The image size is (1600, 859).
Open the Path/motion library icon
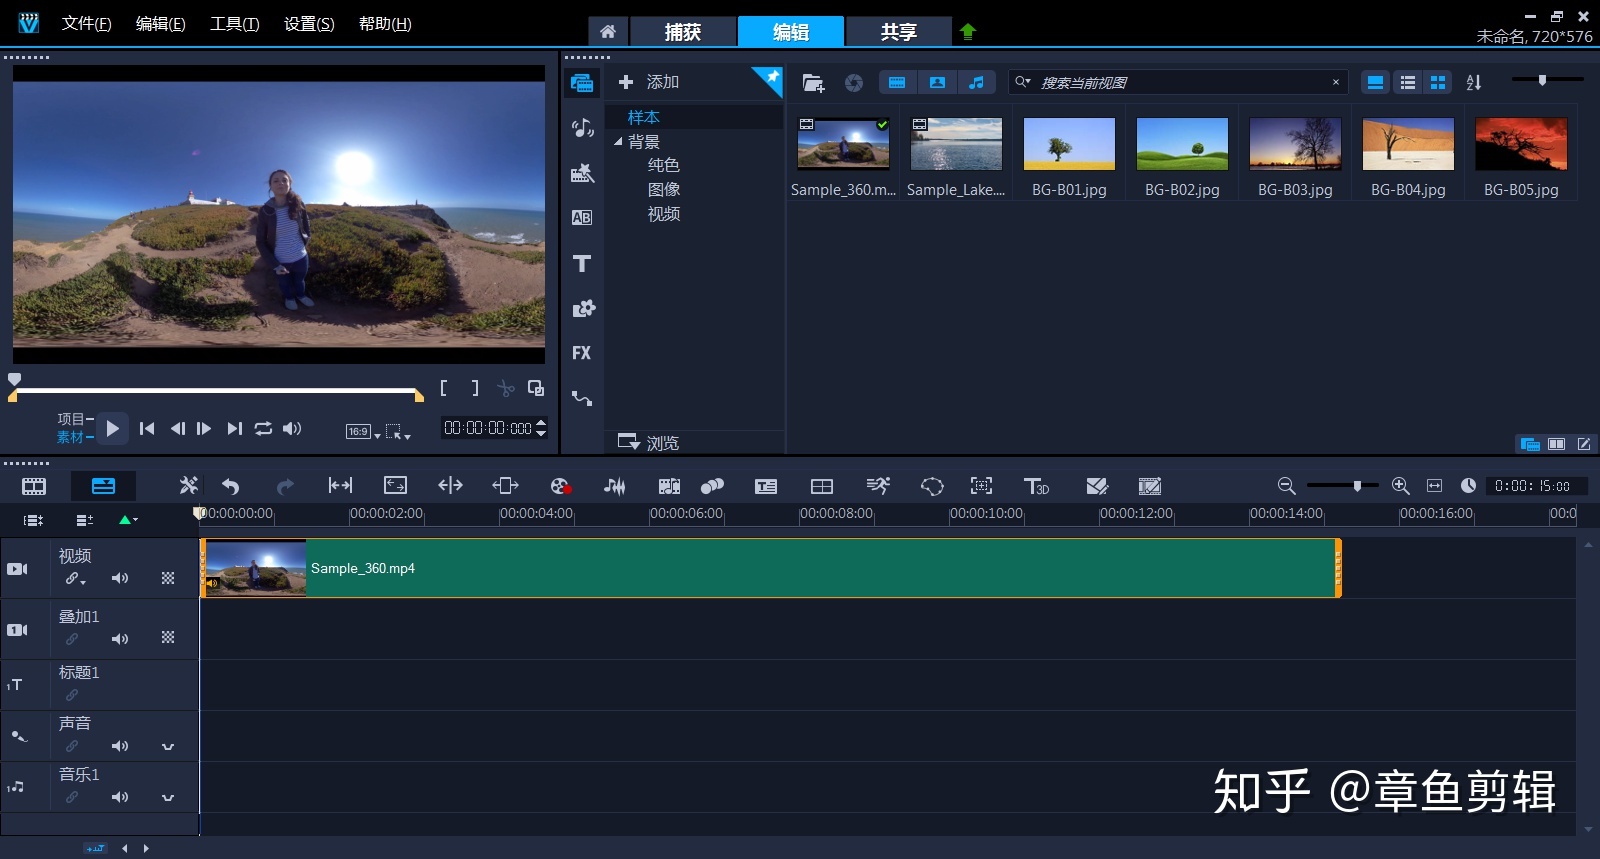click(x=582, y=398)
